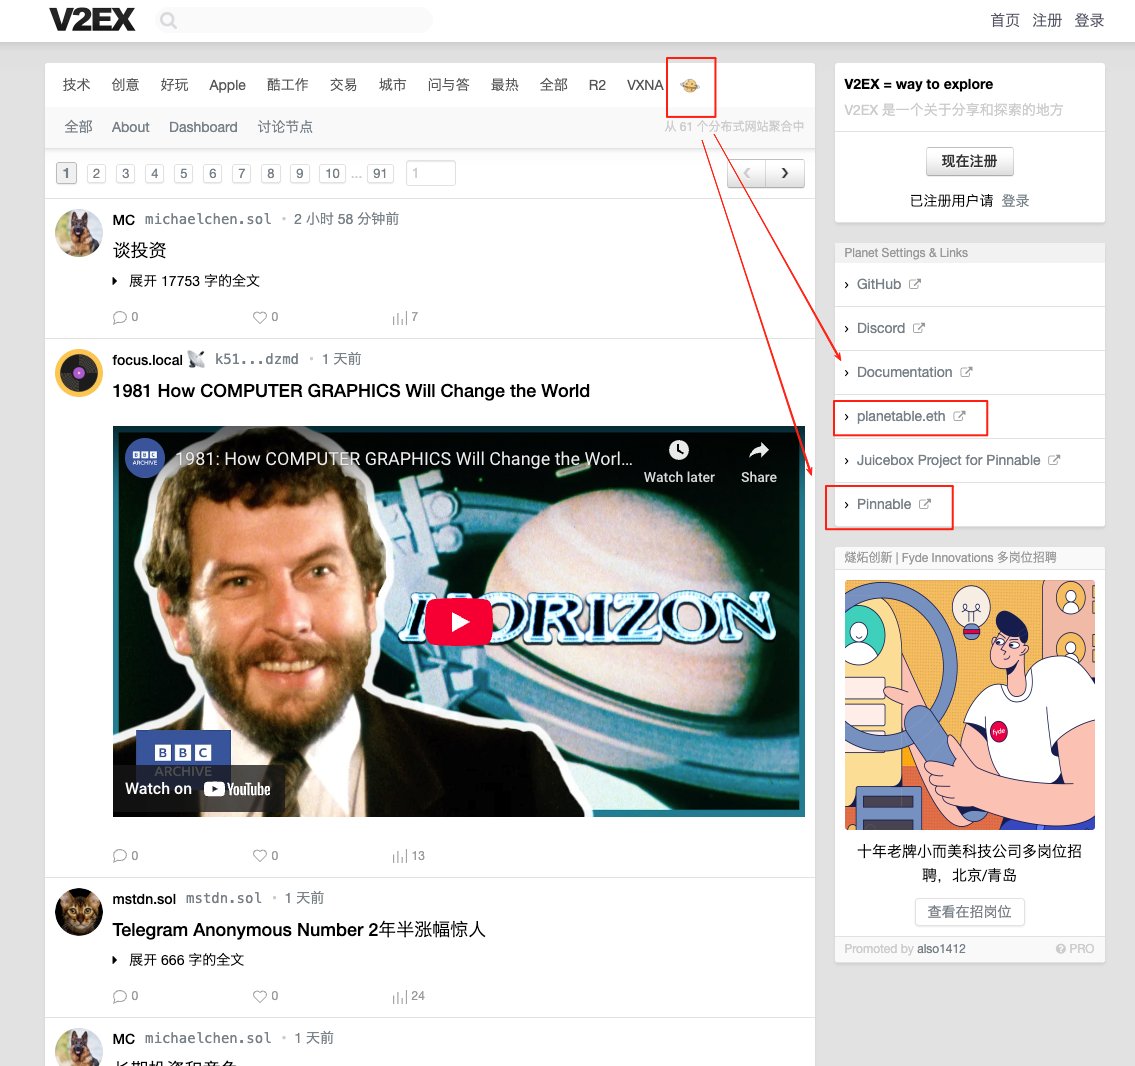The width and height of the screenshot is (1135, 1066).
Task: Click Pinnable external link icon
Action: pos(925,504)
